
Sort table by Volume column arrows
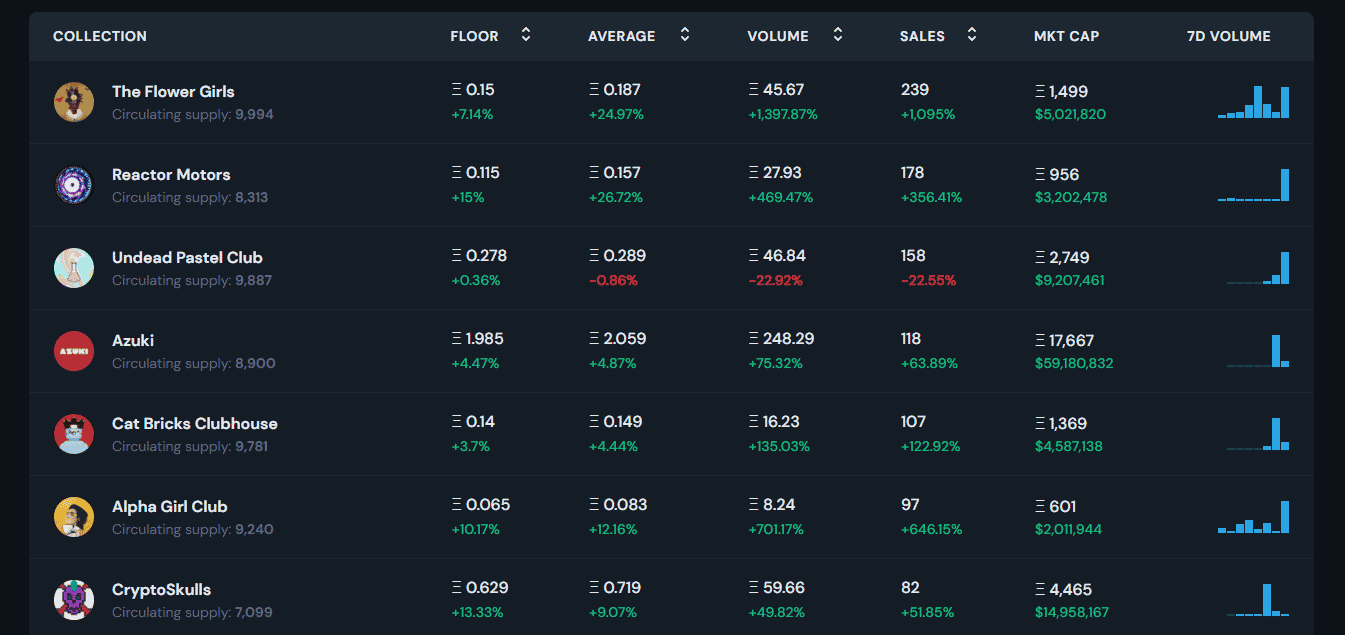[838, 35]
